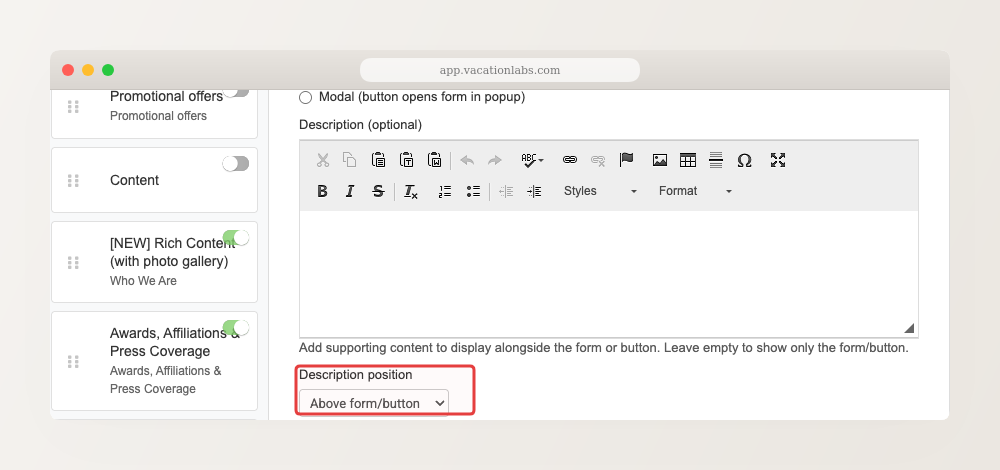The width and height of the screenshot is (1000, 470).
Task: Click Paste as plain text icon
Action: pyautogui.click(x=406, y=160)
